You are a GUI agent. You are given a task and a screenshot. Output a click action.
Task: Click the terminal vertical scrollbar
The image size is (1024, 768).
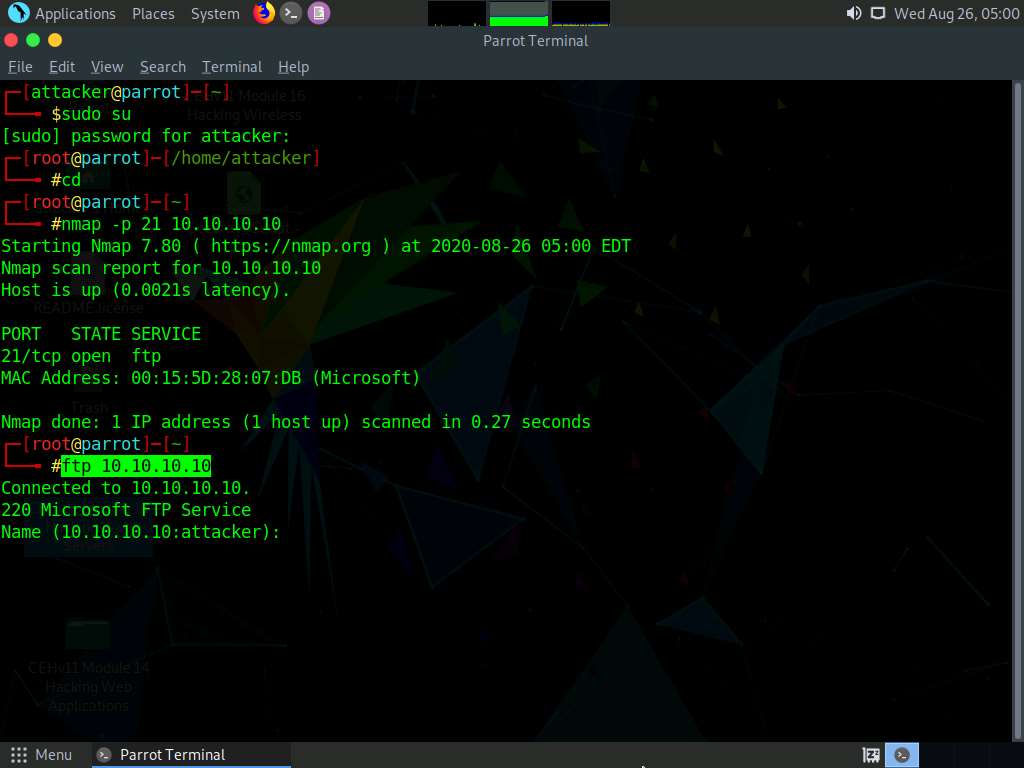(1017, 410)
